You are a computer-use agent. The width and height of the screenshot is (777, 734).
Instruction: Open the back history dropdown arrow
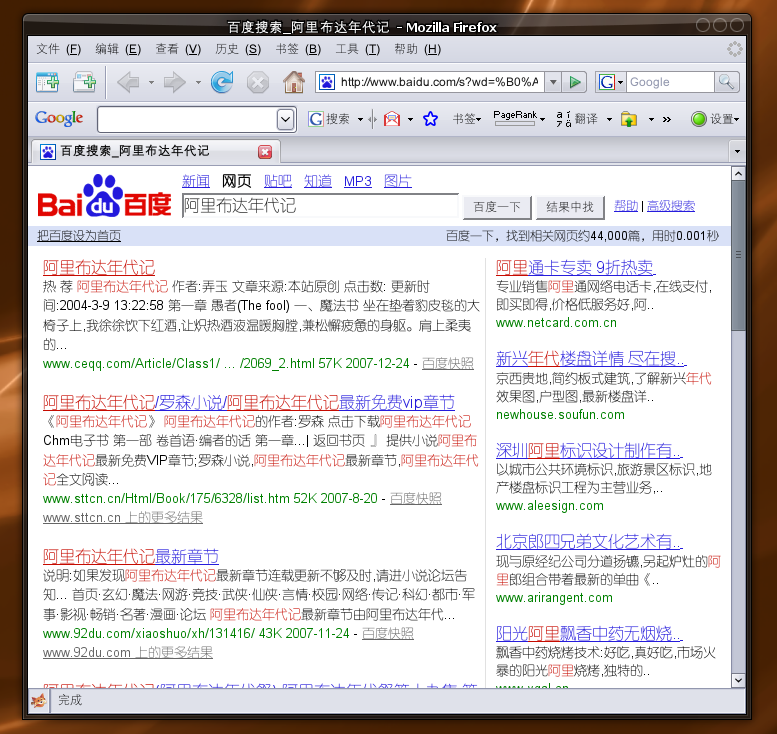tap(151, 82)
